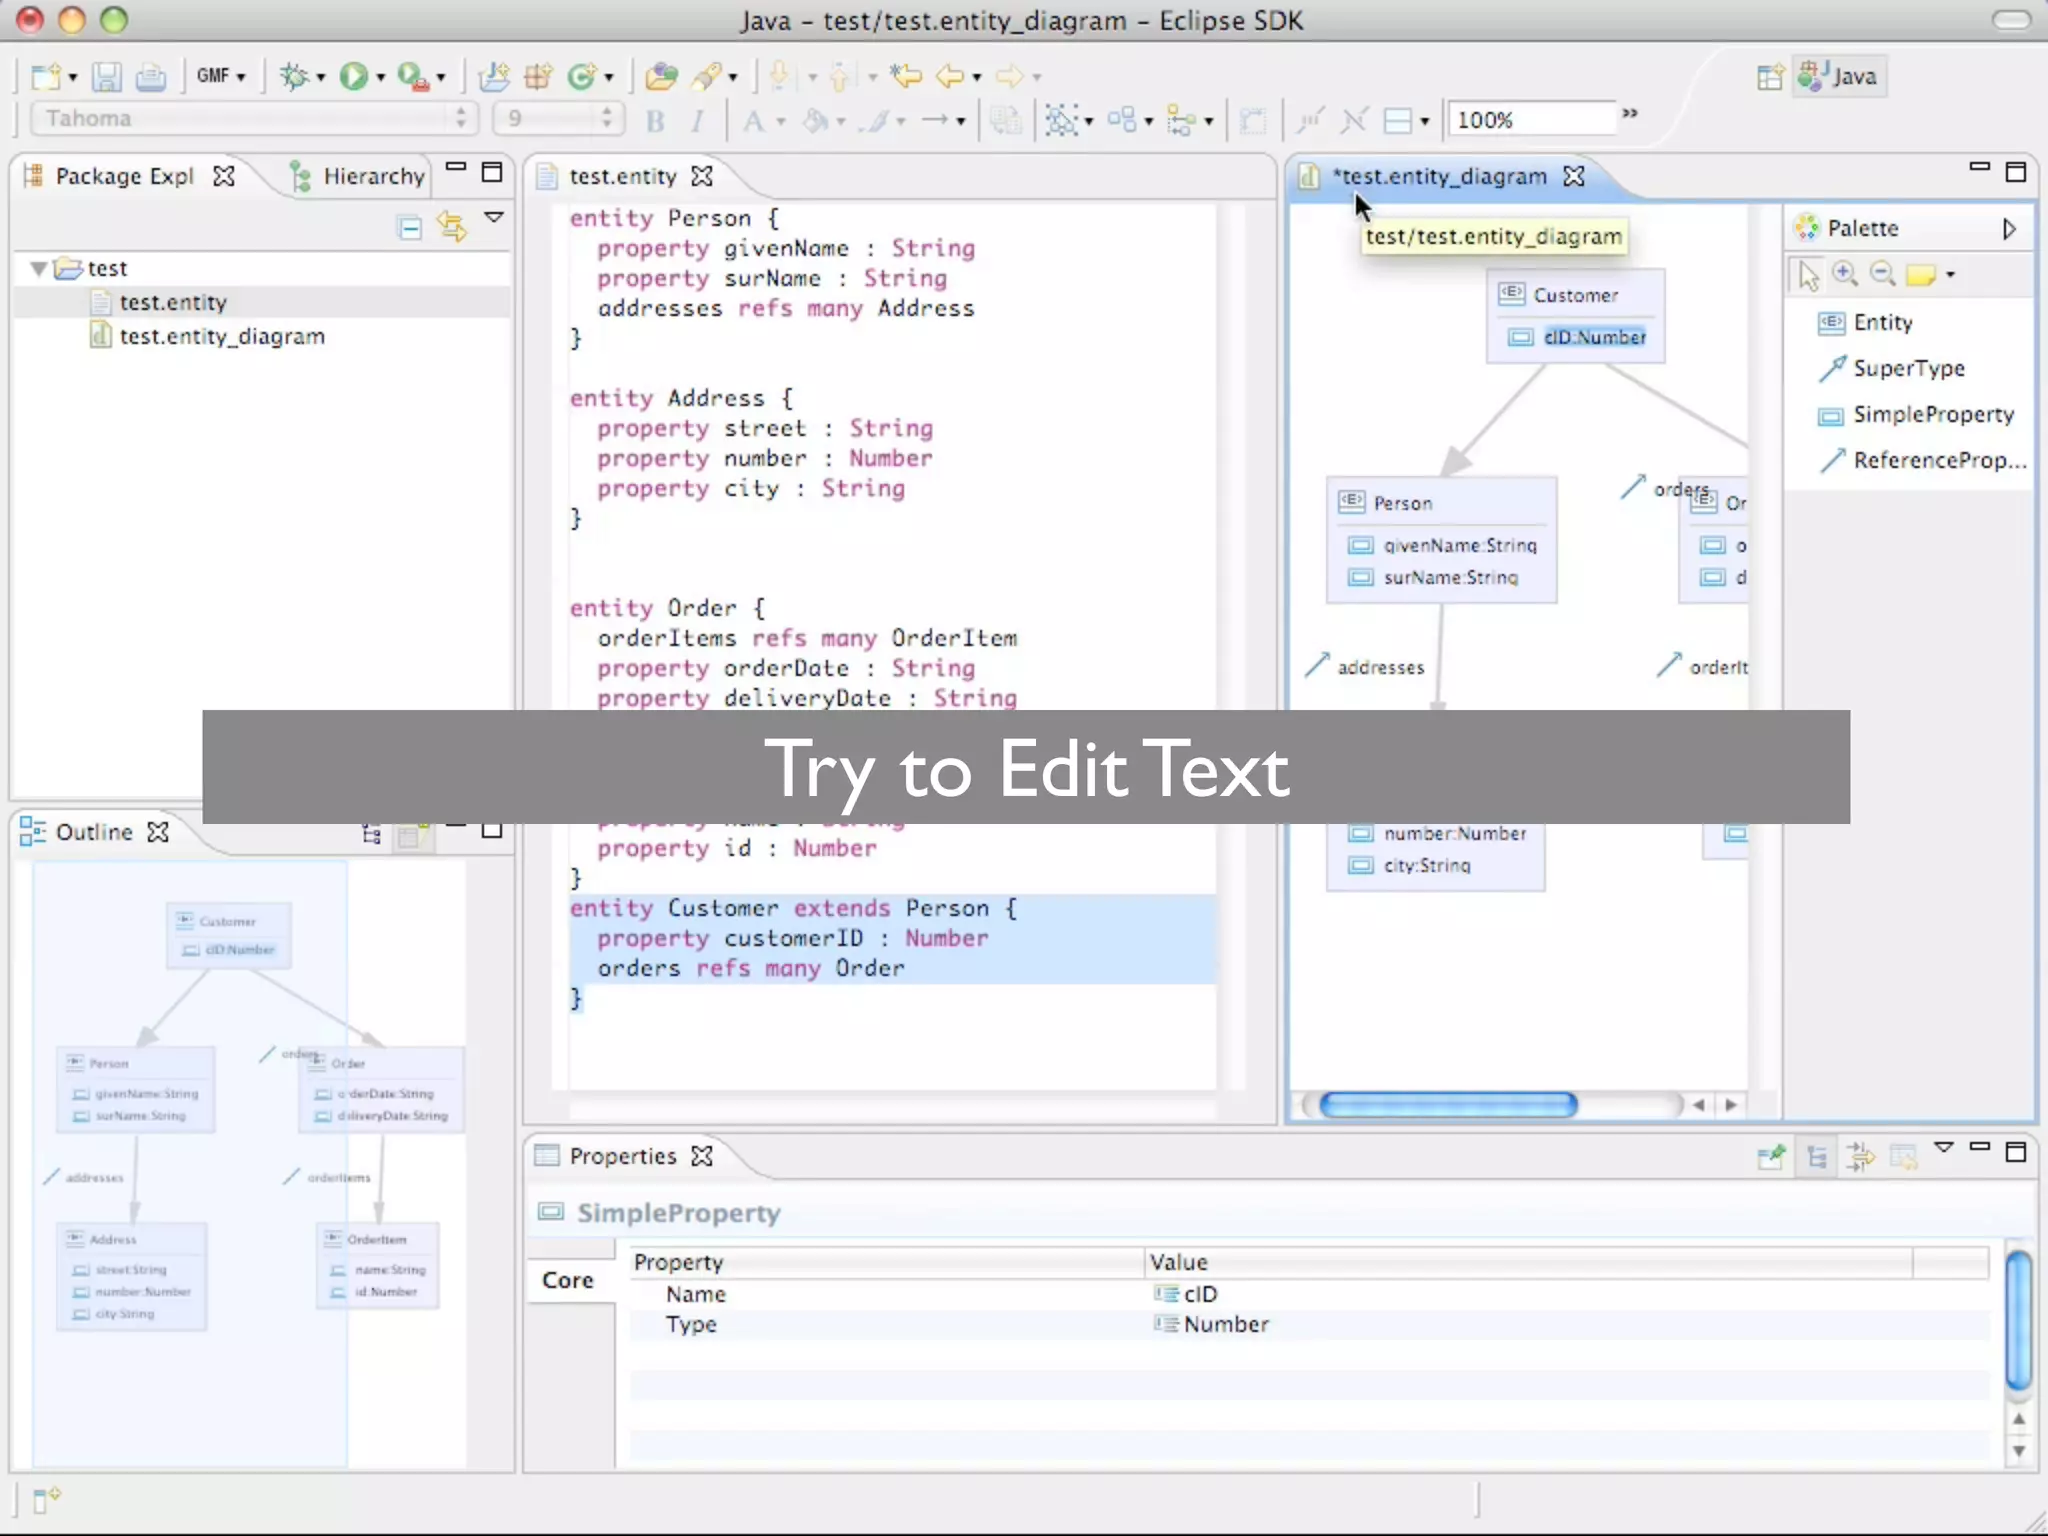2048x1536 pixels.
Task: Click the Save disk icon in toolbar
Action: tap(106, 76)
